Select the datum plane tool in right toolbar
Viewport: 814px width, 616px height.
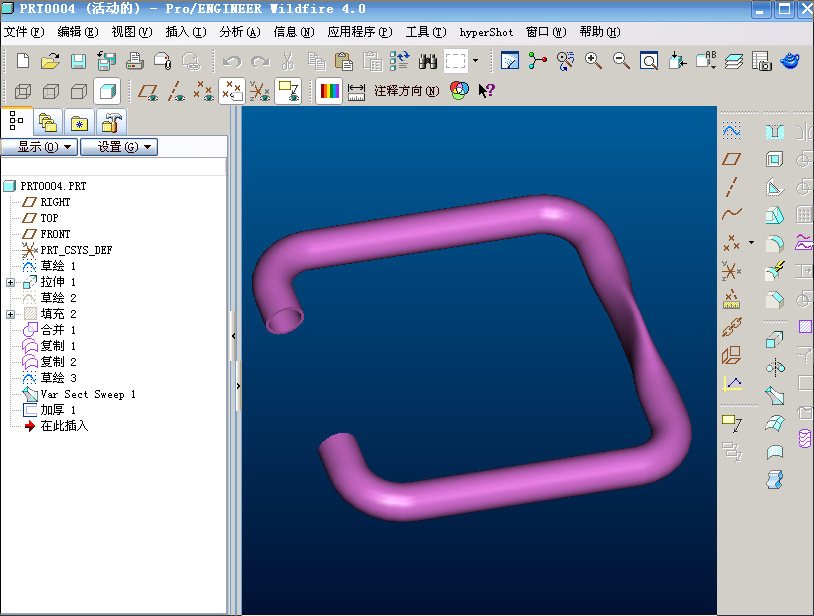[x=731, y=159]
